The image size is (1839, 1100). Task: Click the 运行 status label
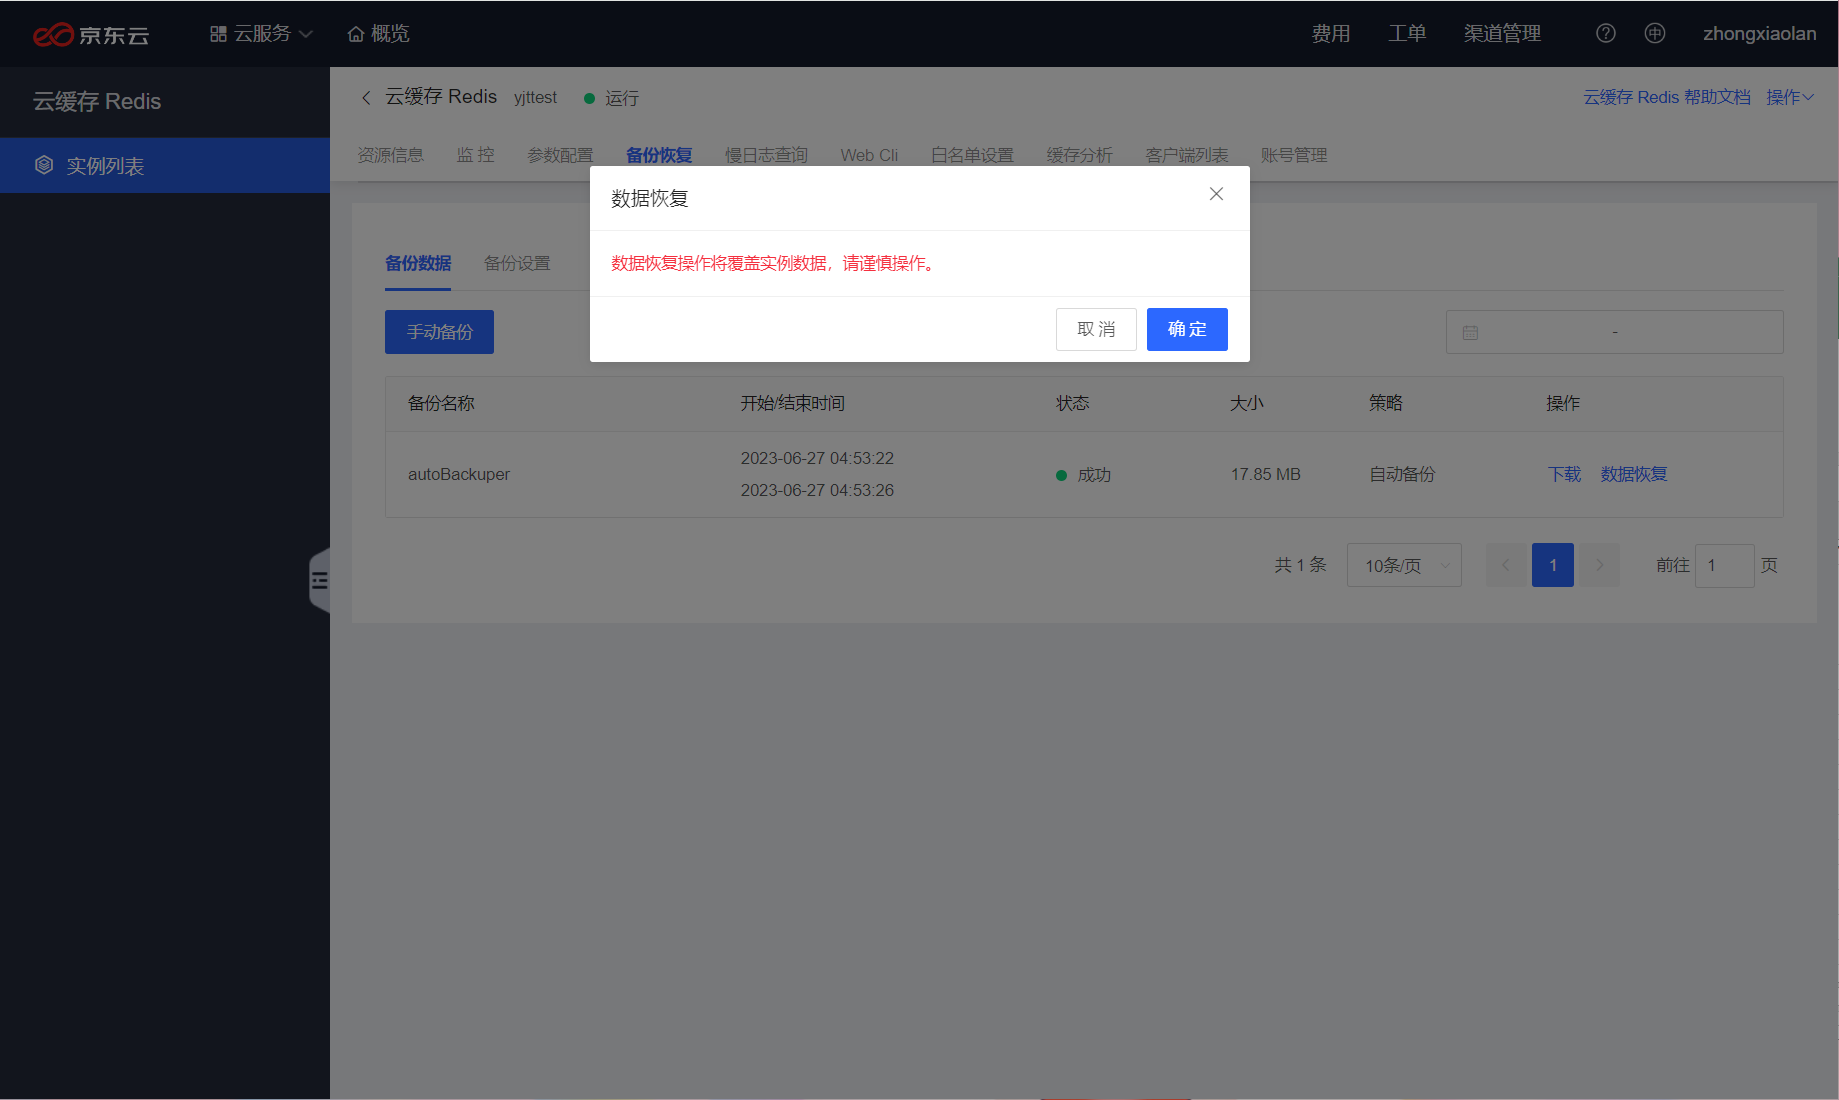coord(621,98)
